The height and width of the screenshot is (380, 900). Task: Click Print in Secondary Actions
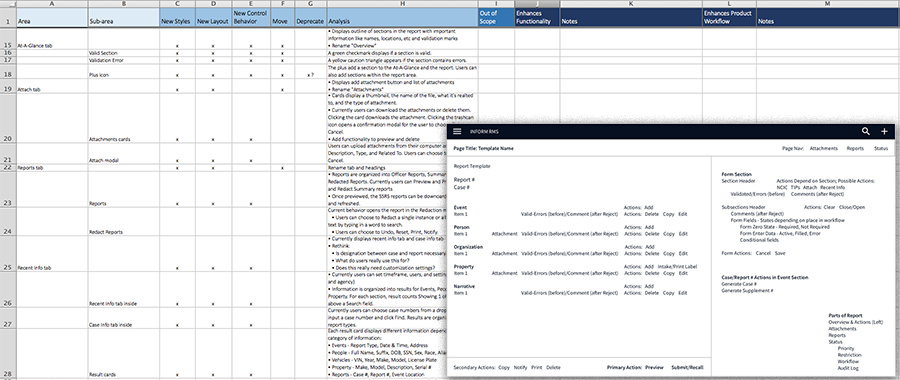tap(536, 367)
